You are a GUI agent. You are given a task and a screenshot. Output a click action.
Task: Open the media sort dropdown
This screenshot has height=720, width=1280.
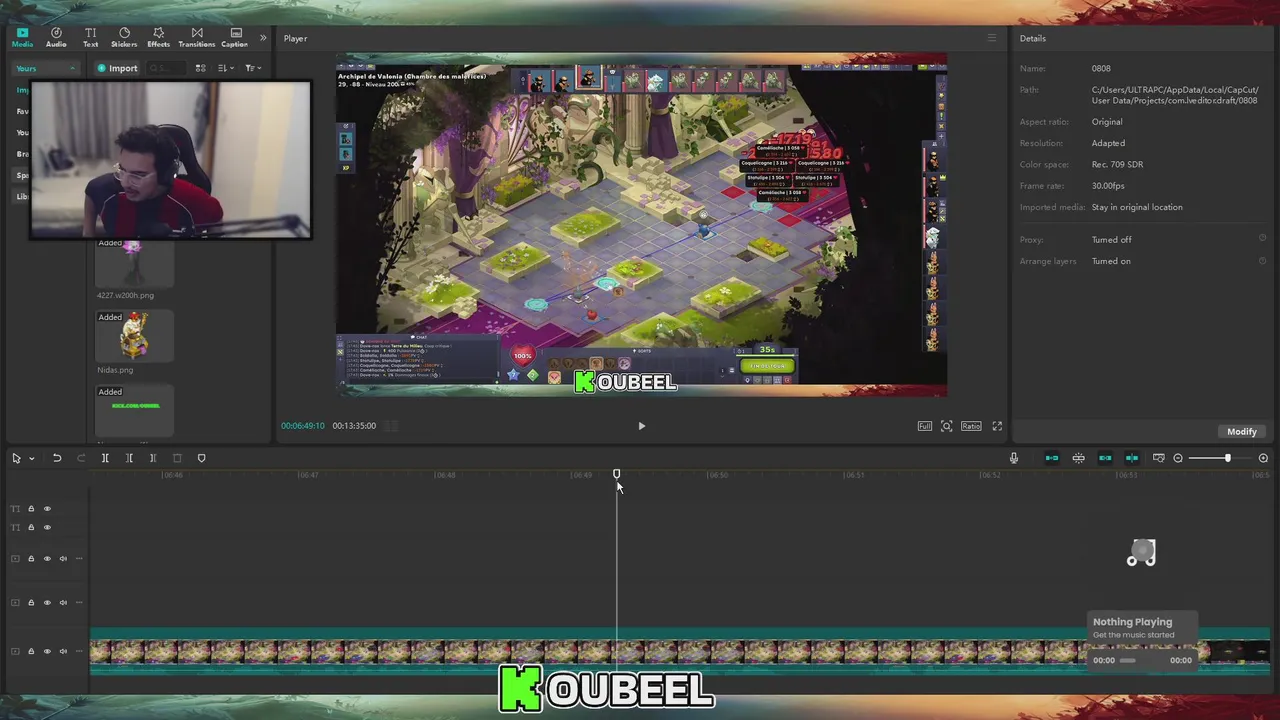(226, 68)
